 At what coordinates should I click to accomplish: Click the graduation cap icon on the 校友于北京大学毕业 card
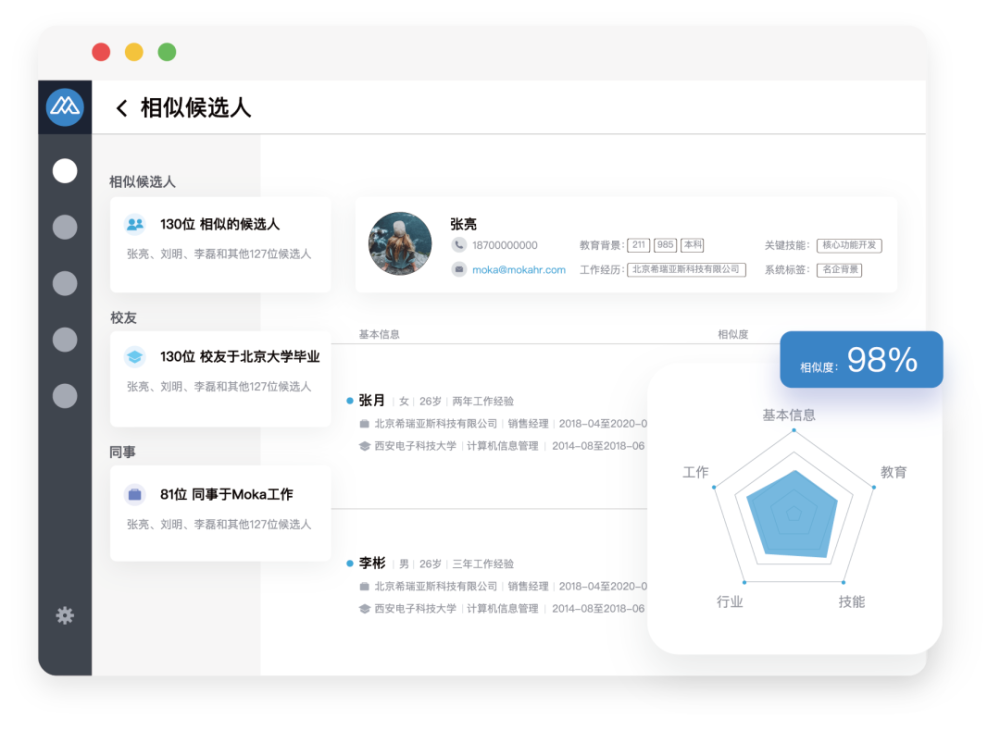135,357
